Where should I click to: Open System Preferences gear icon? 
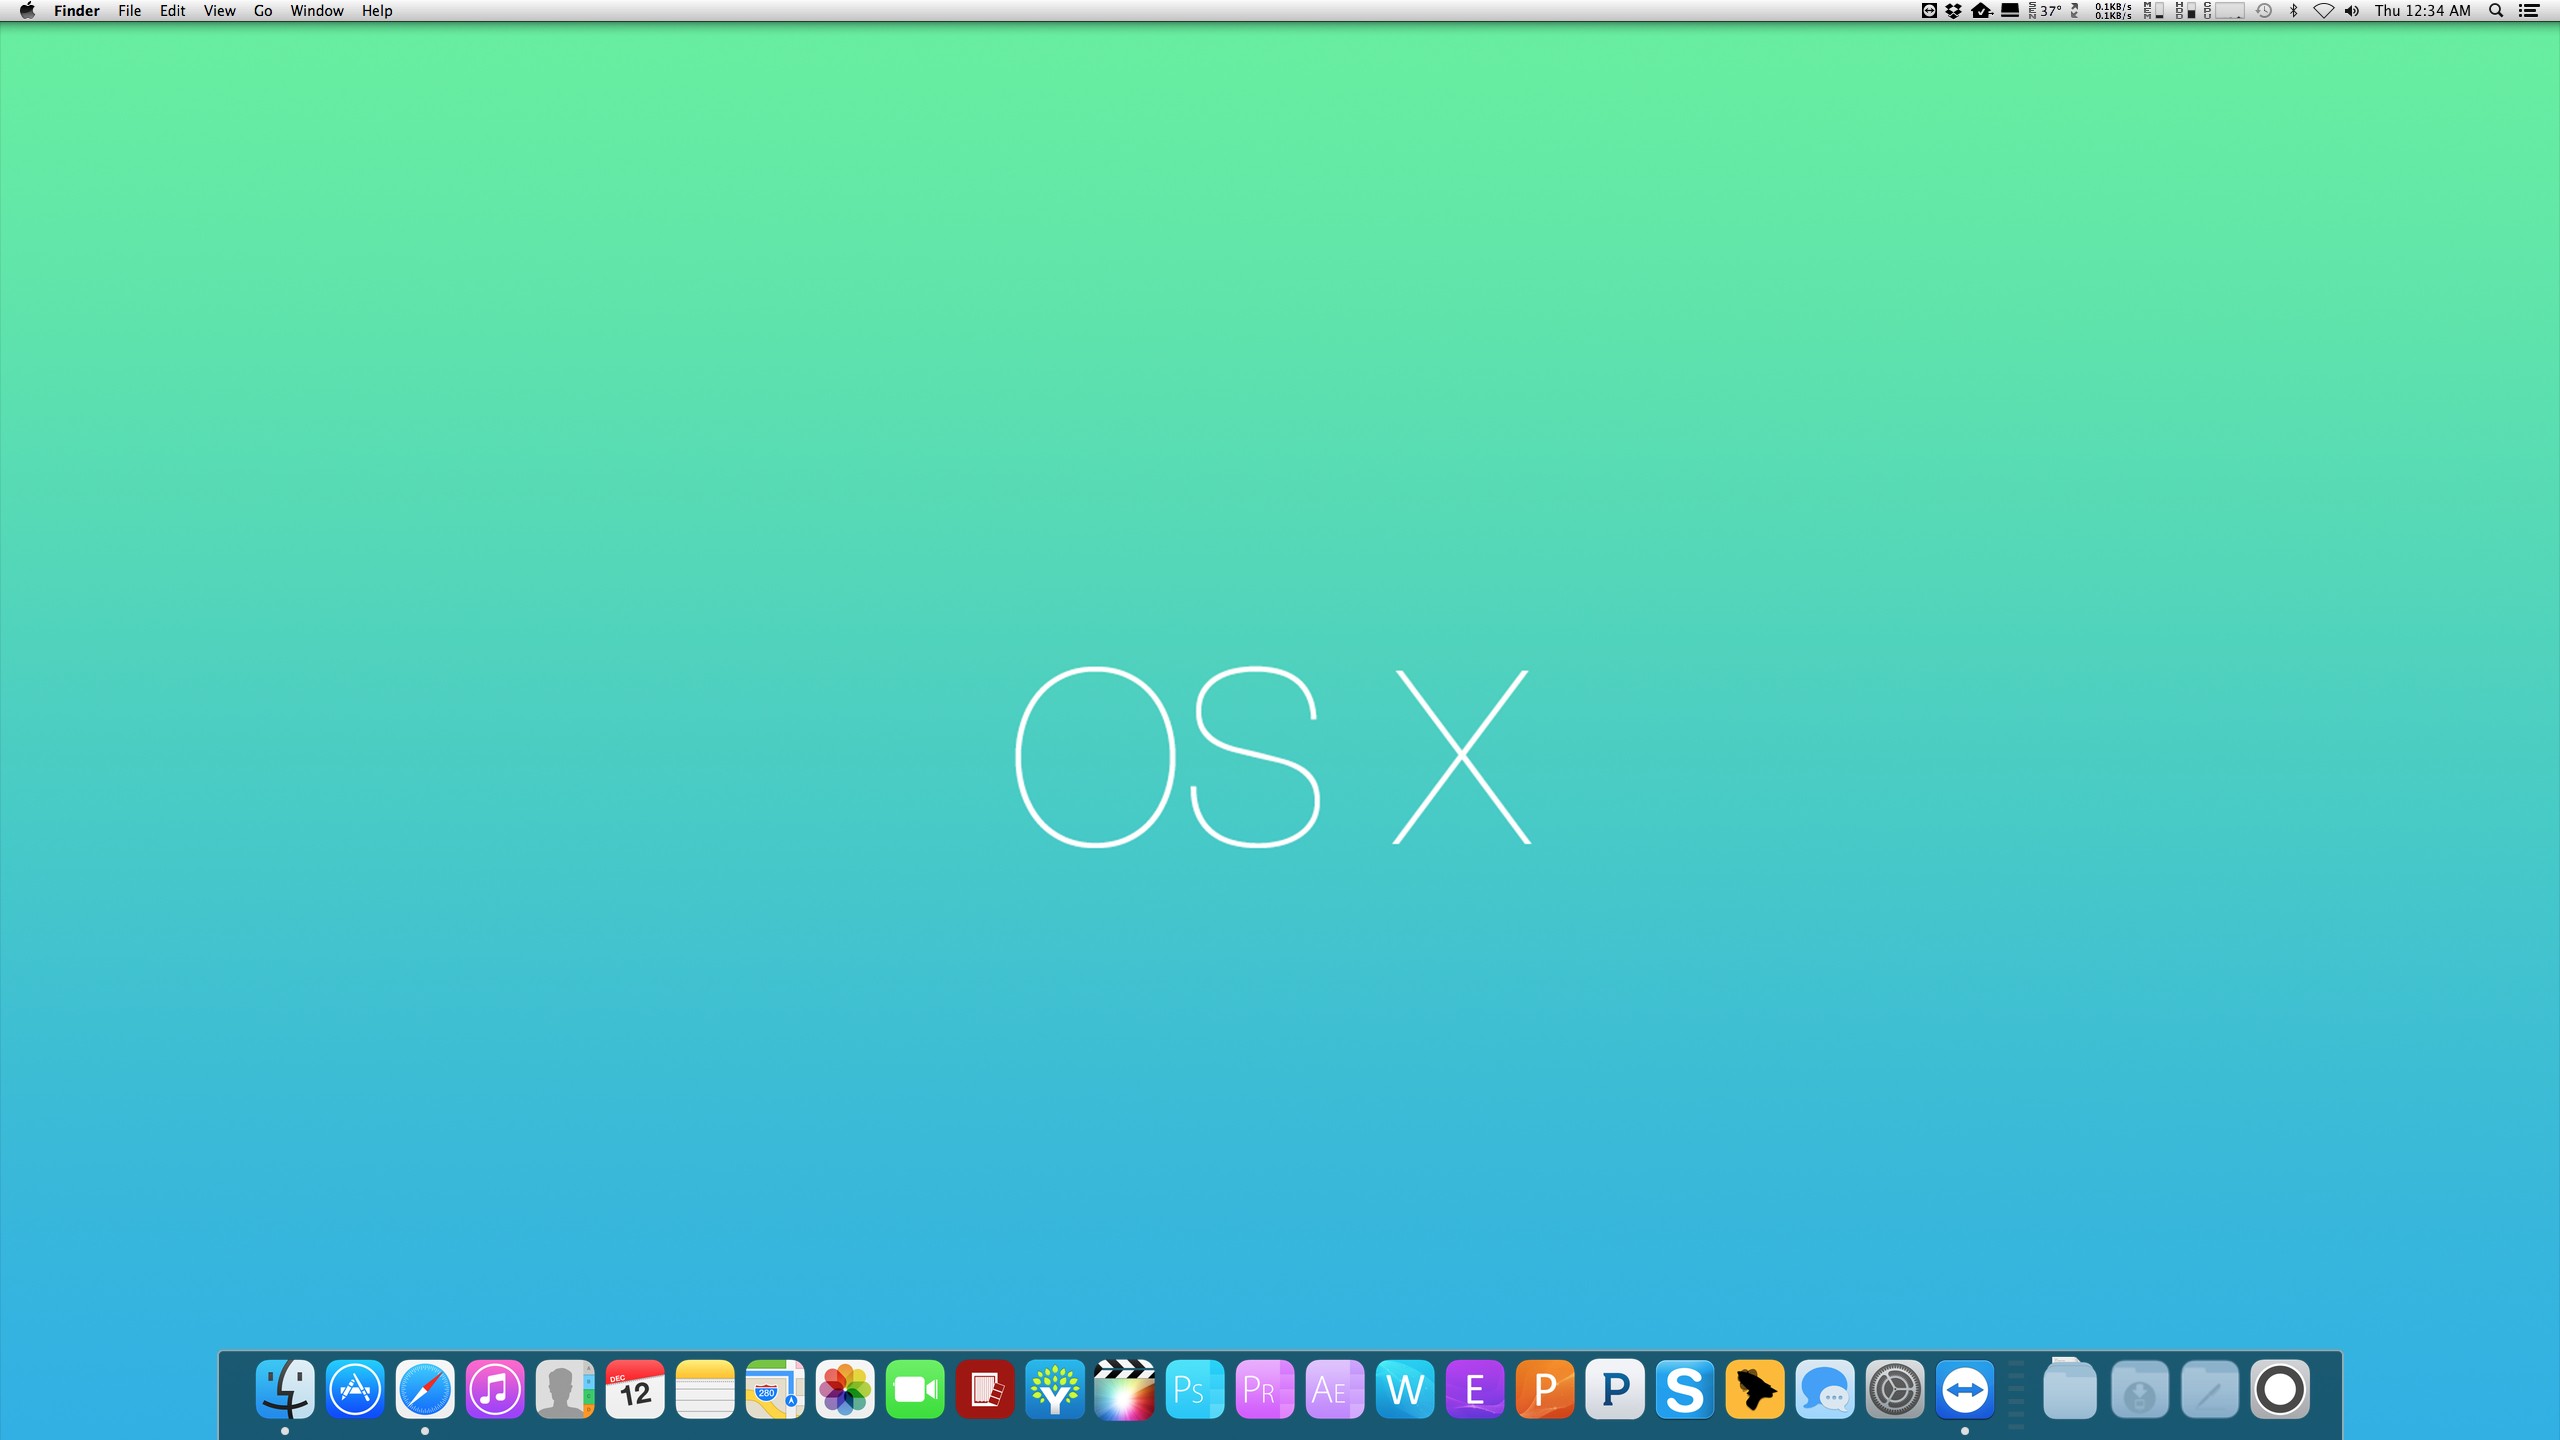pos(1895,1389)
